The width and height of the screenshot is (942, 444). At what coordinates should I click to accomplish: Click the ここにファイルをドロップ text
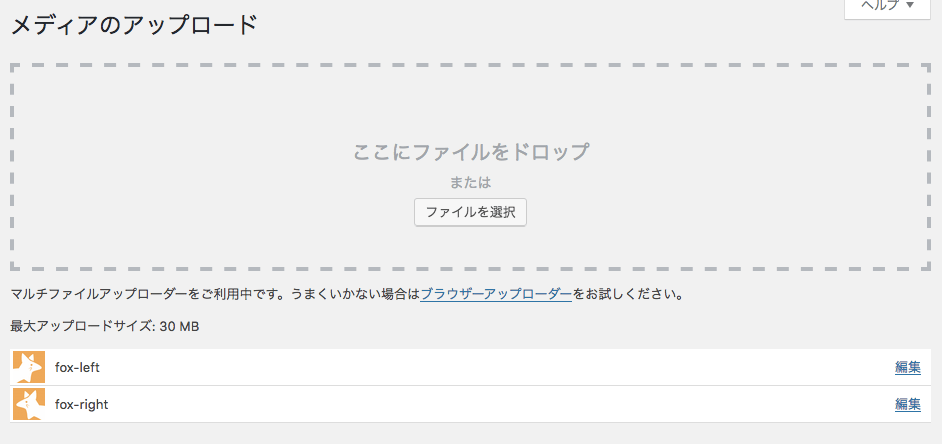(x=471, y=152)
